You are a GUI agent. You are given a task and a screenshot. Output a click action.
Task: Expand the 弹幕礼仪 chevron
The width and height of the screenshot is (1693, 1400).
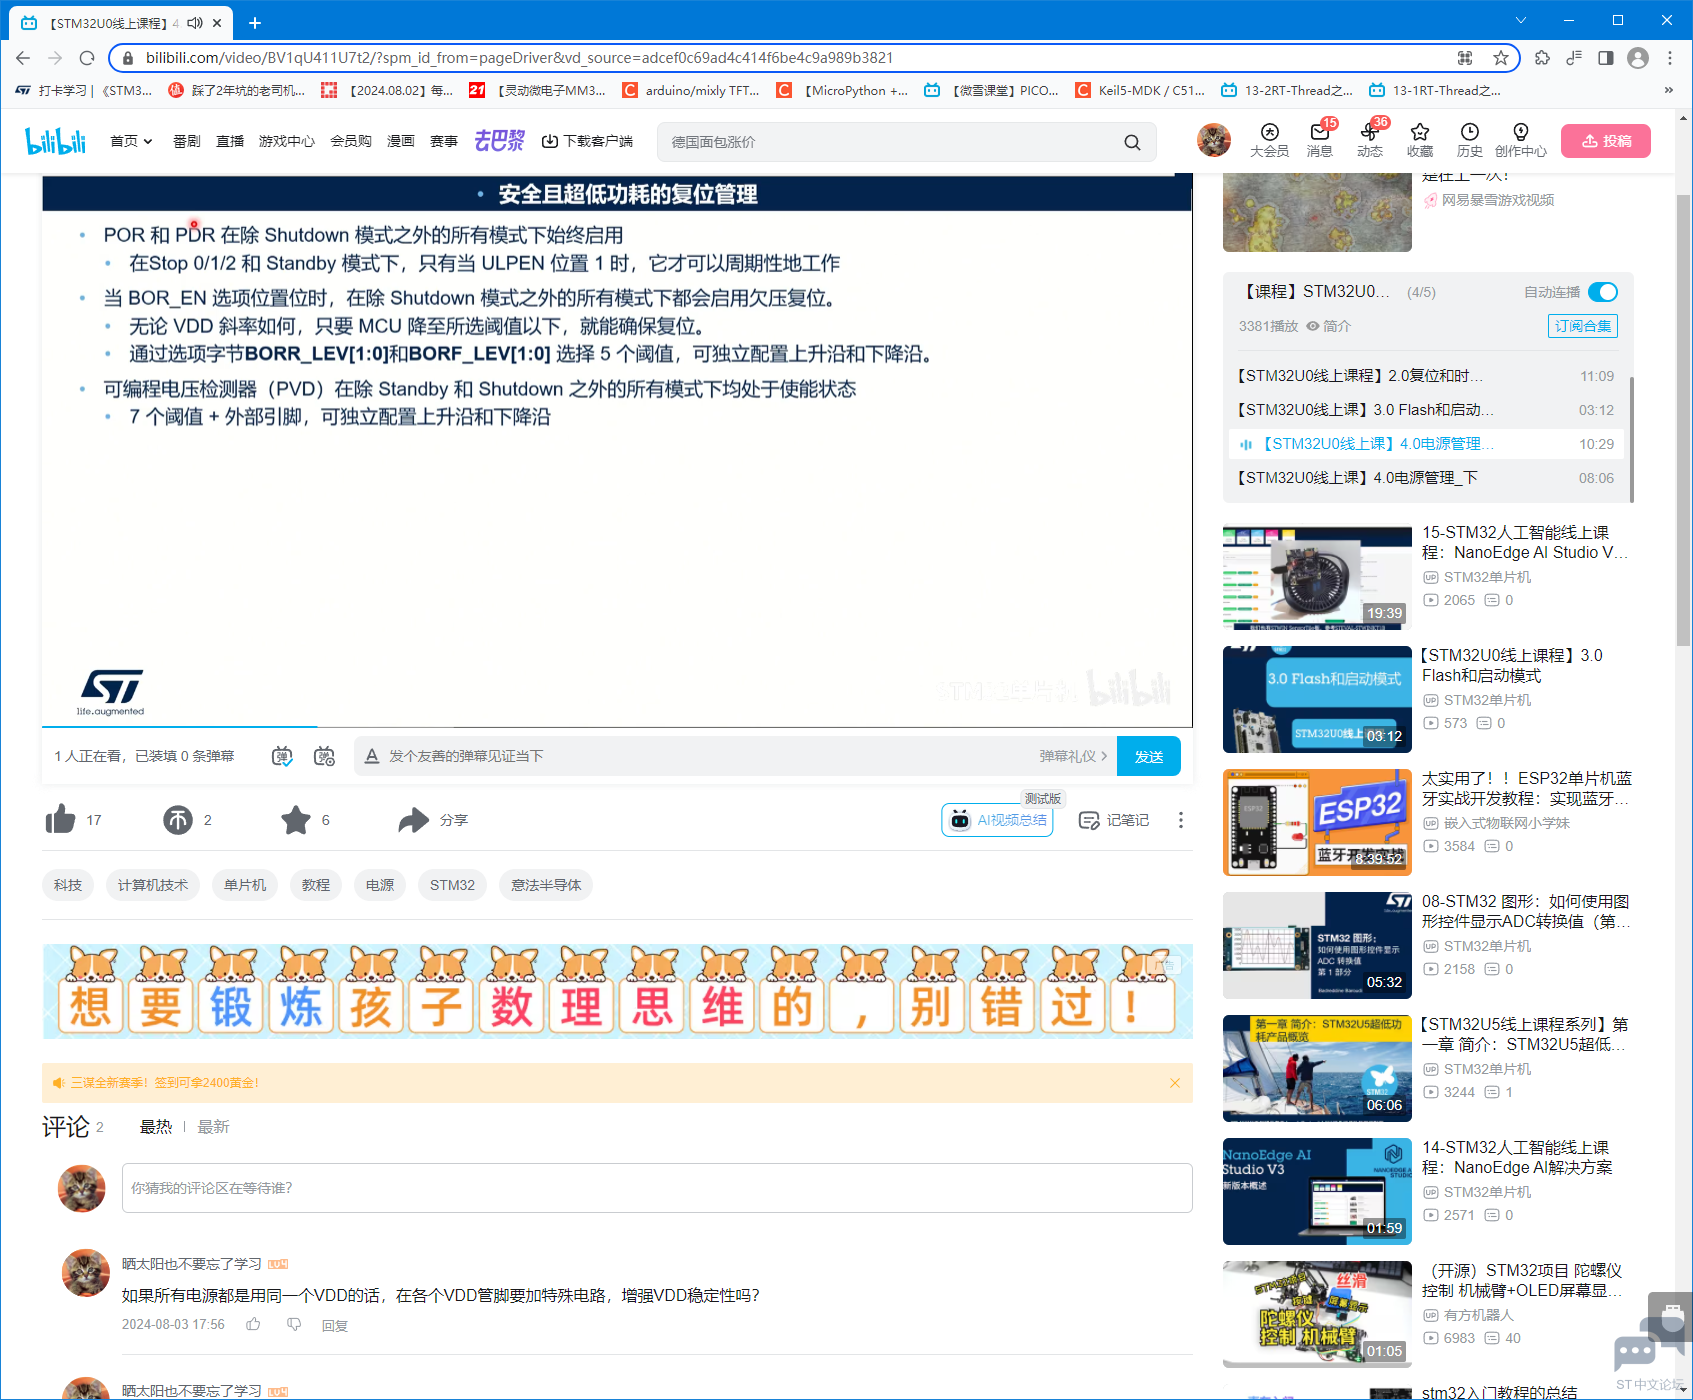click(x=1104, y=756)
